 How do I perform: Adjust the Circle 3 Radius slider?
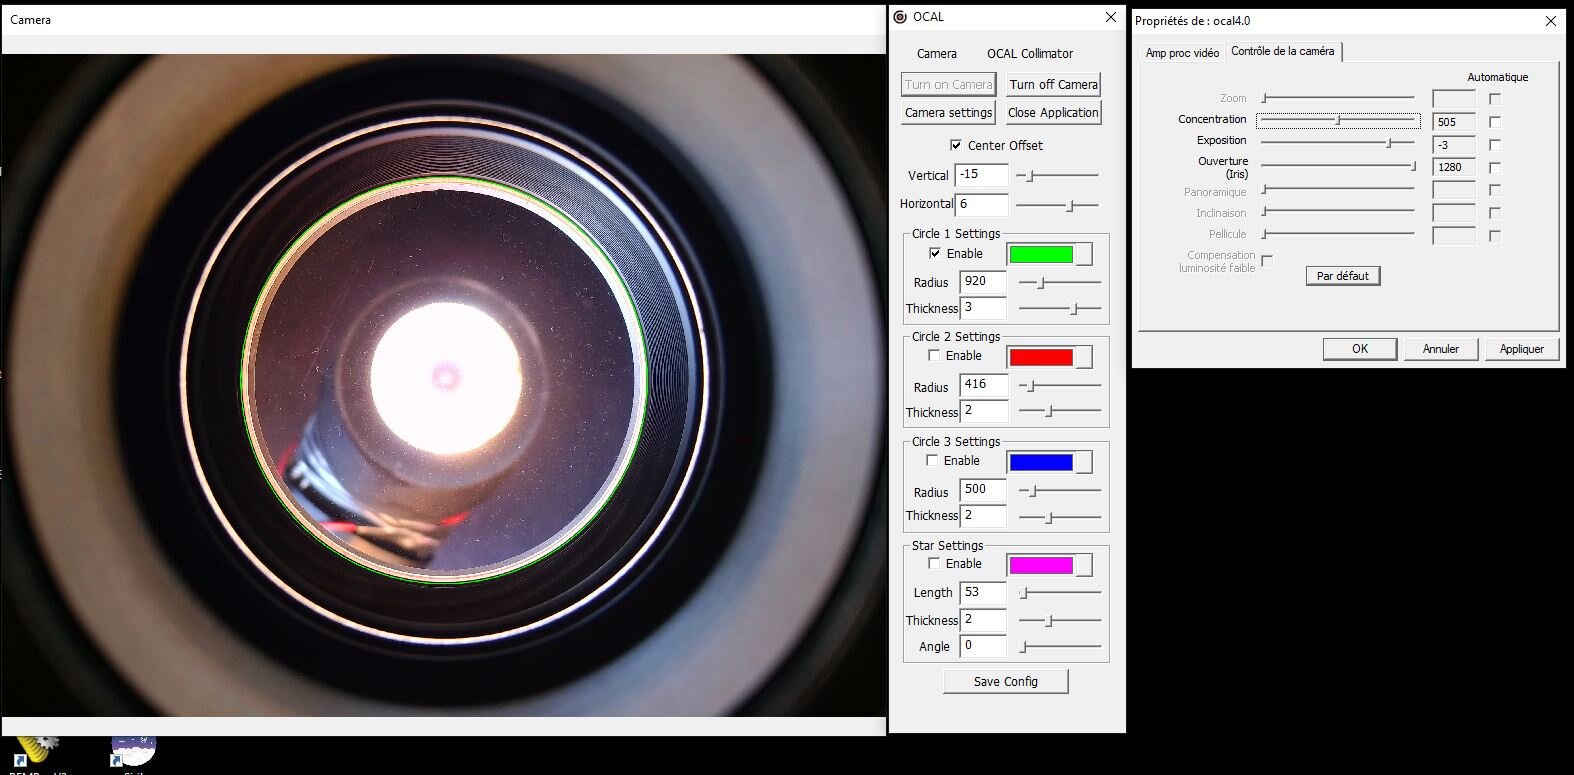1060,491
